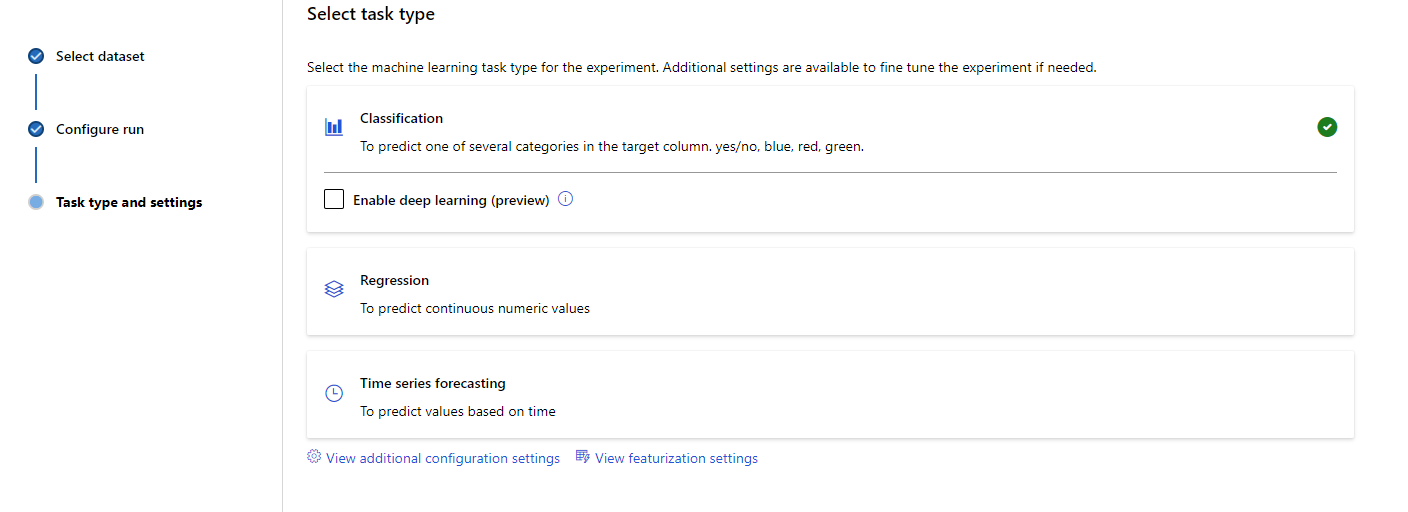Enable the deep learning (preview) checkbox

tap(334, 199)
